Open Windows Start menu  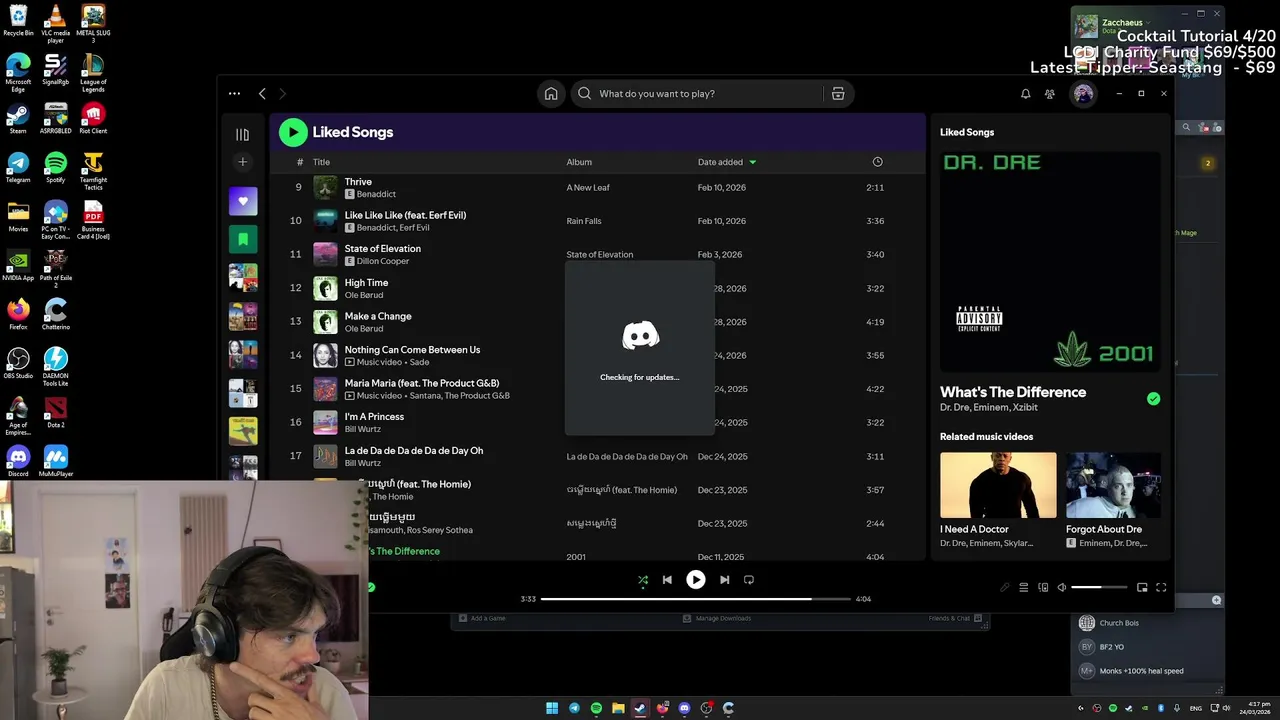(552, 708)
